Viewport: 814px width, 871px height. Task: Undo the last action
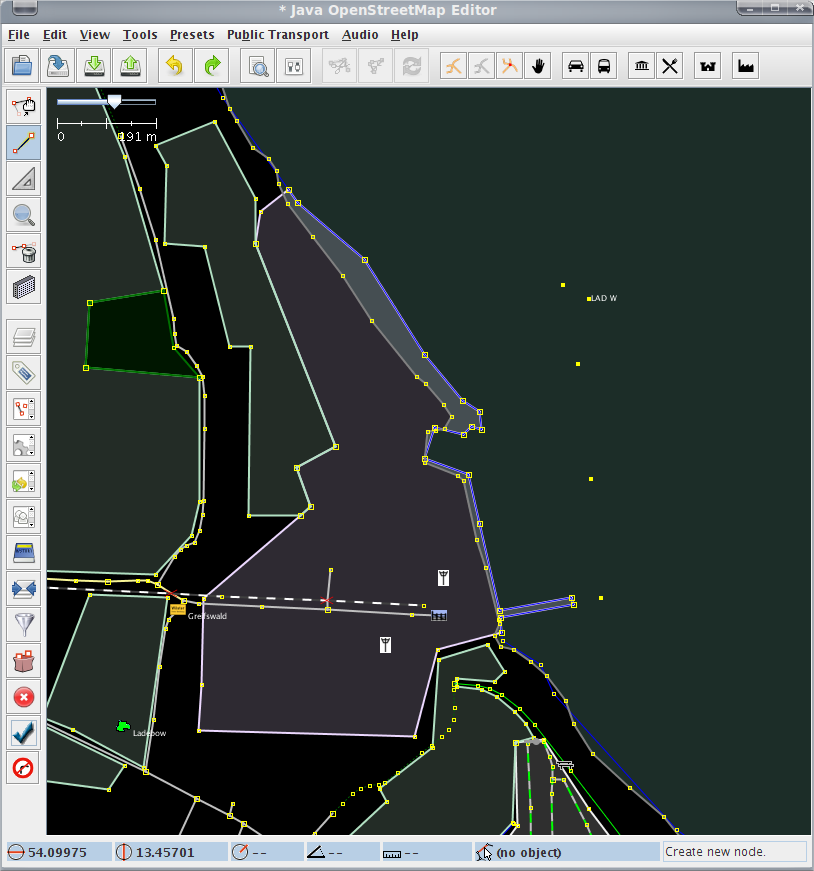point(175,67)
